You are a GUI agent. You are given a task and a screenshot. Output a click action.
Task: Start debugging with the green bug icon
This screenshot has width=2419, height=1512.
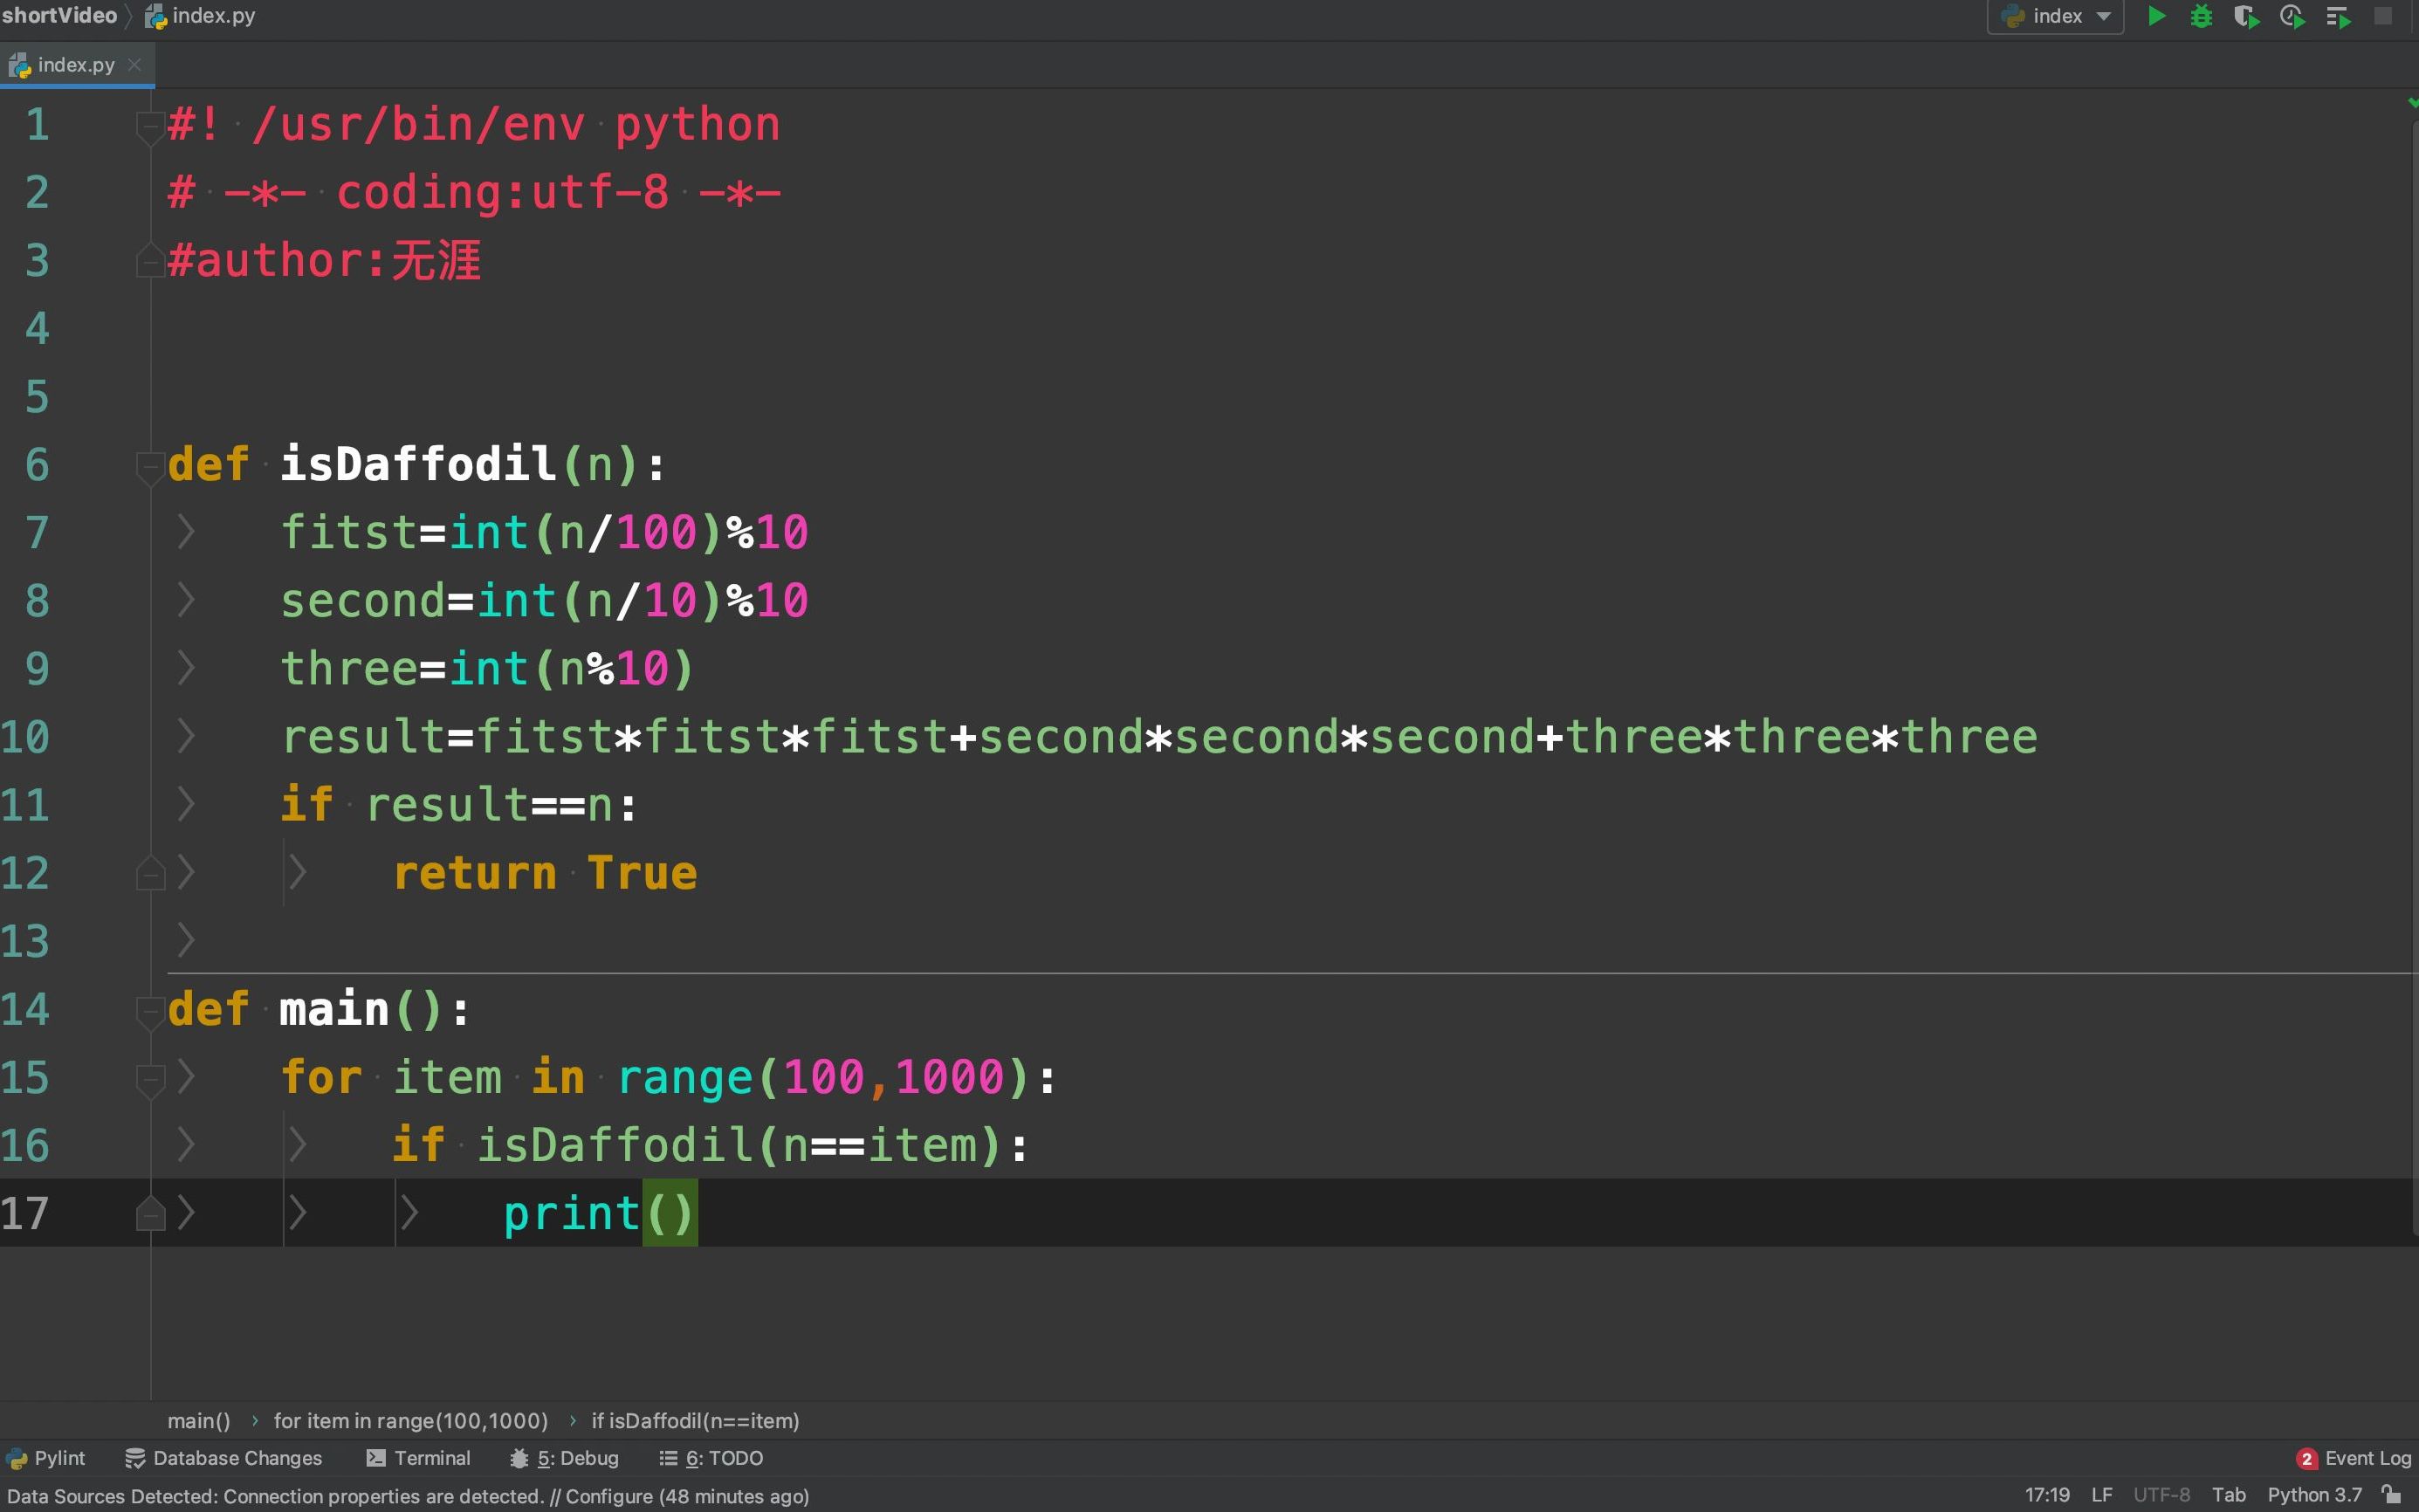(x=2201, y=16)
